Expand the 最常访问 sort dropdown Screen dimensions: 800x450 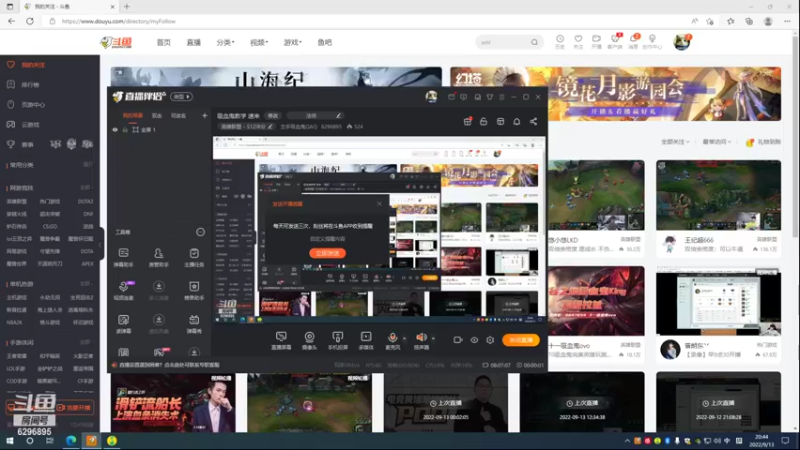[717, 142]
